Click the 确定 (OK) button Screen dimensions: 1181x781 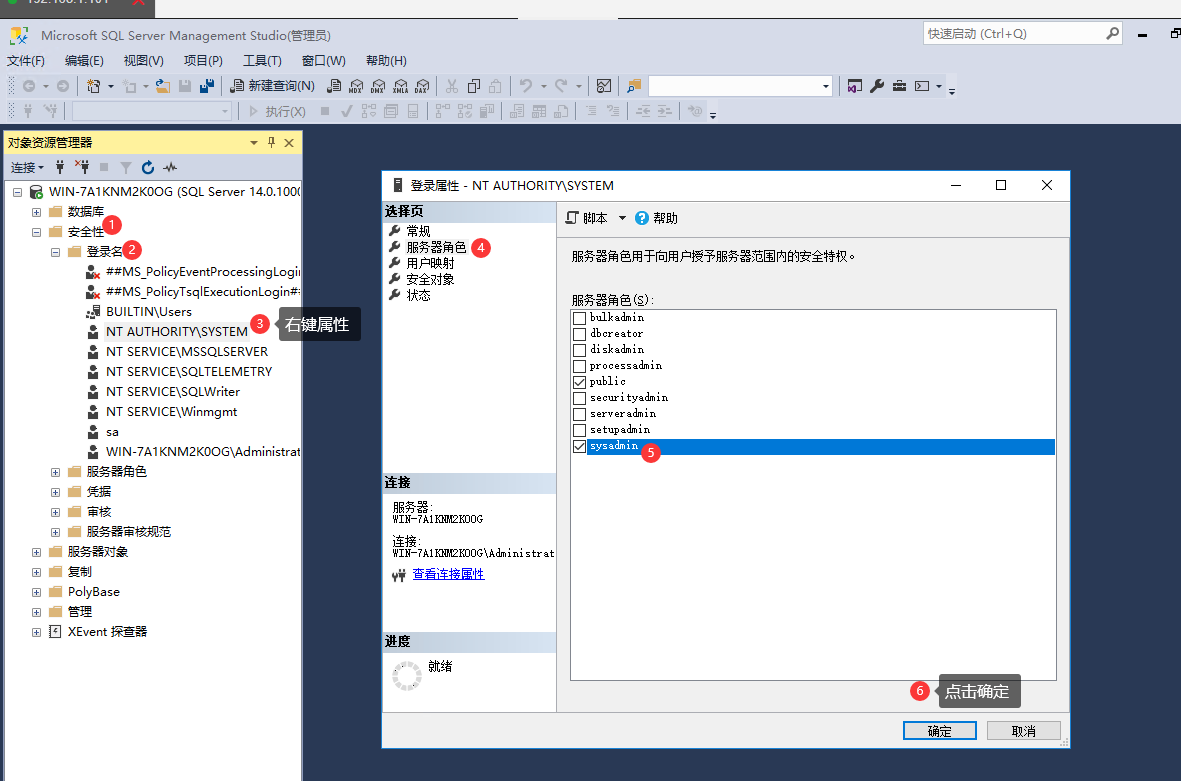pos(939,731)
